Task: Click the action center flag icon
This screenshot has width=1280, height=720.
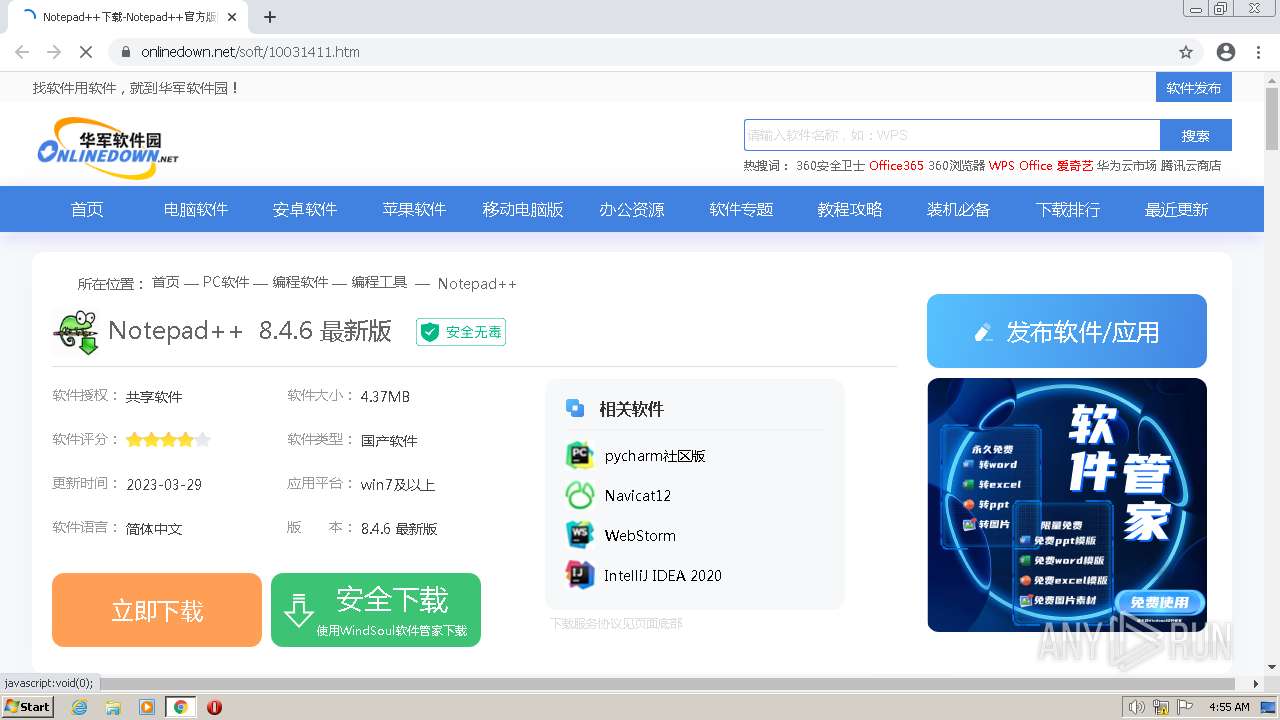Action: pos(1185,707)
